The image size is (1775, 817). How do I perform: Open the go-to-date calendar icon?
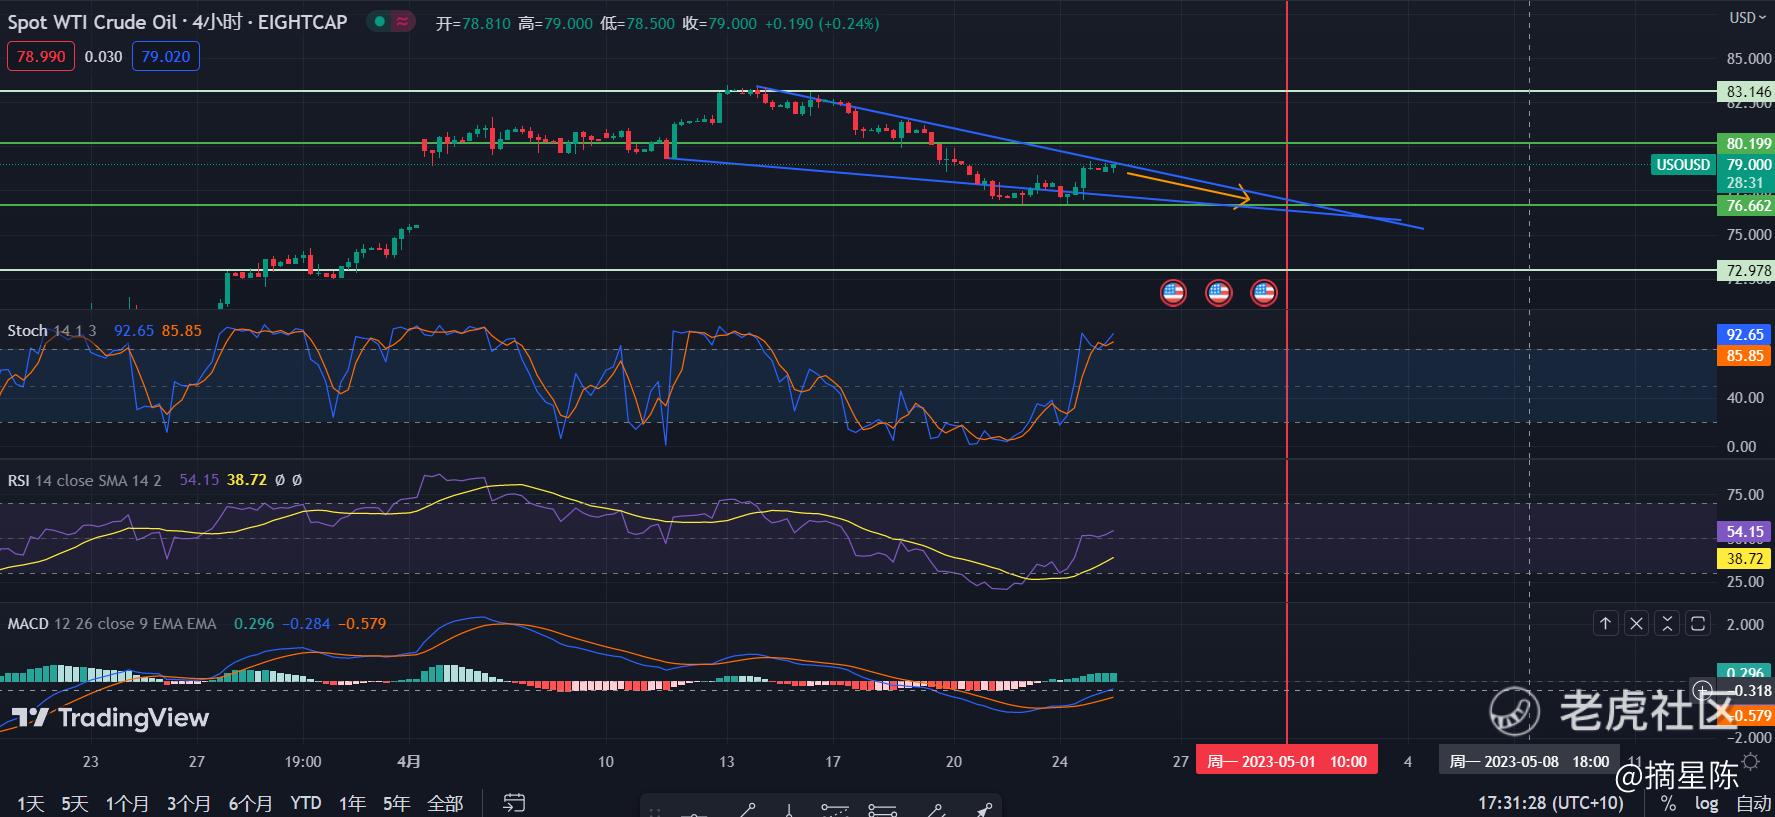[514, 803]
